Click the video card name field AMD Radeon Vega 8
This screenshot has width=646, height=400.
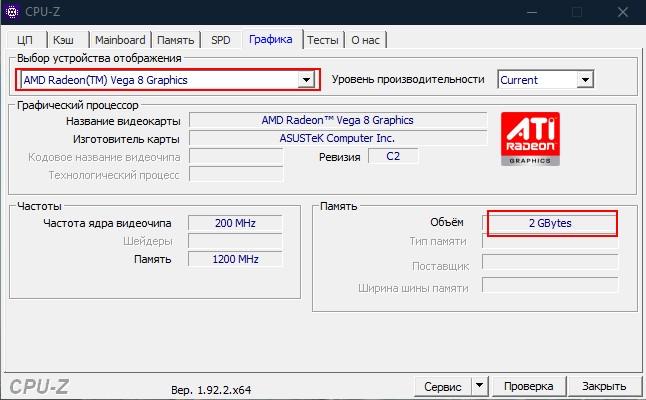pos(337,120)
